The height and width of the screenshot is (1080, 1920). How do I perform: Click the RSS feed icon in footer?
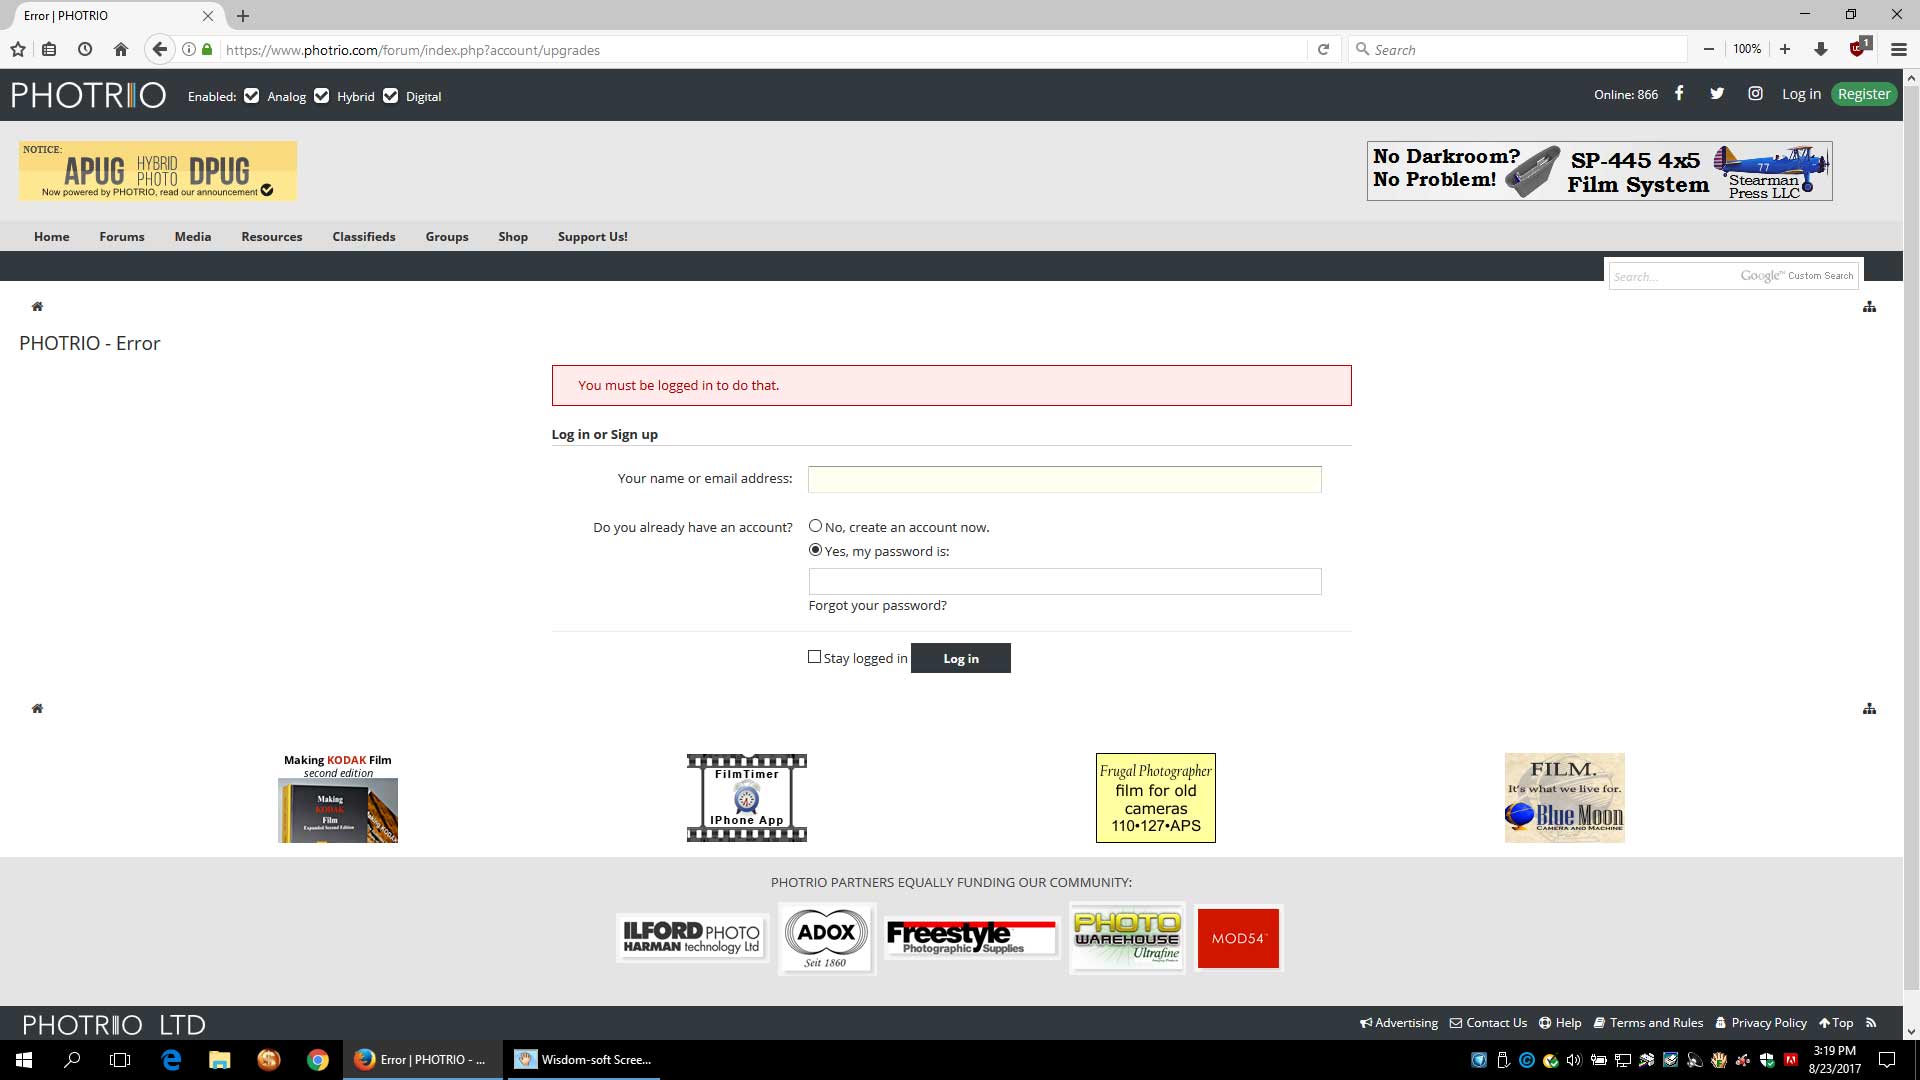click(x=1871, y=1022)
